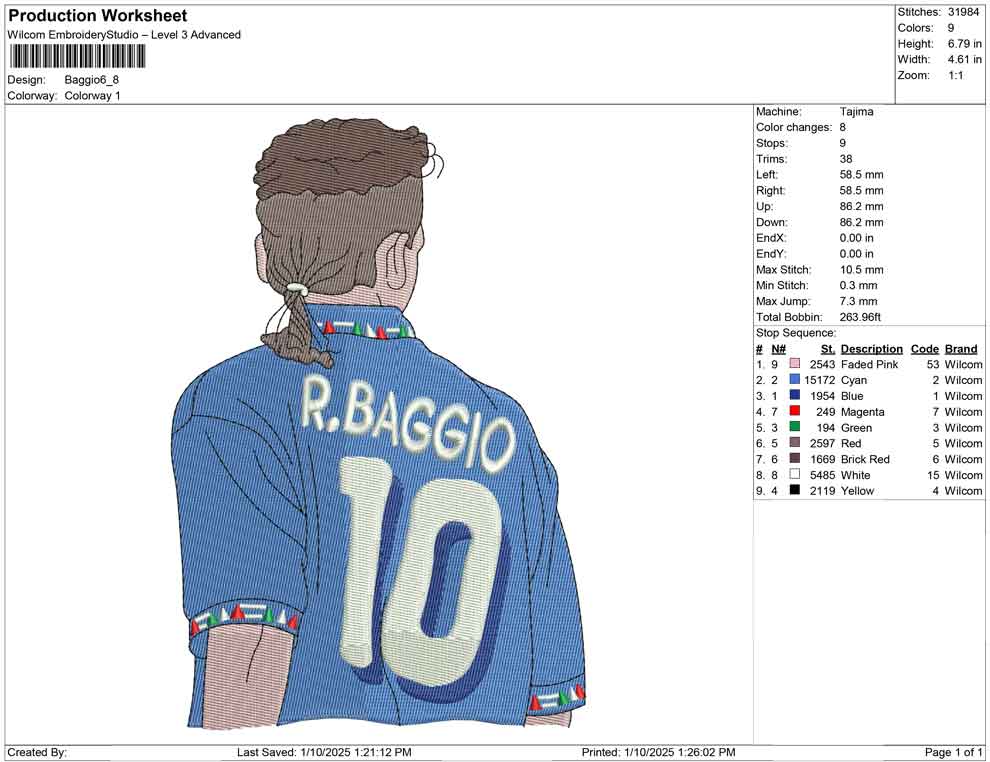The image size is (990, 762).
Task: Click the stitch count 15172 for Cyan
Action: coord(820,380)
